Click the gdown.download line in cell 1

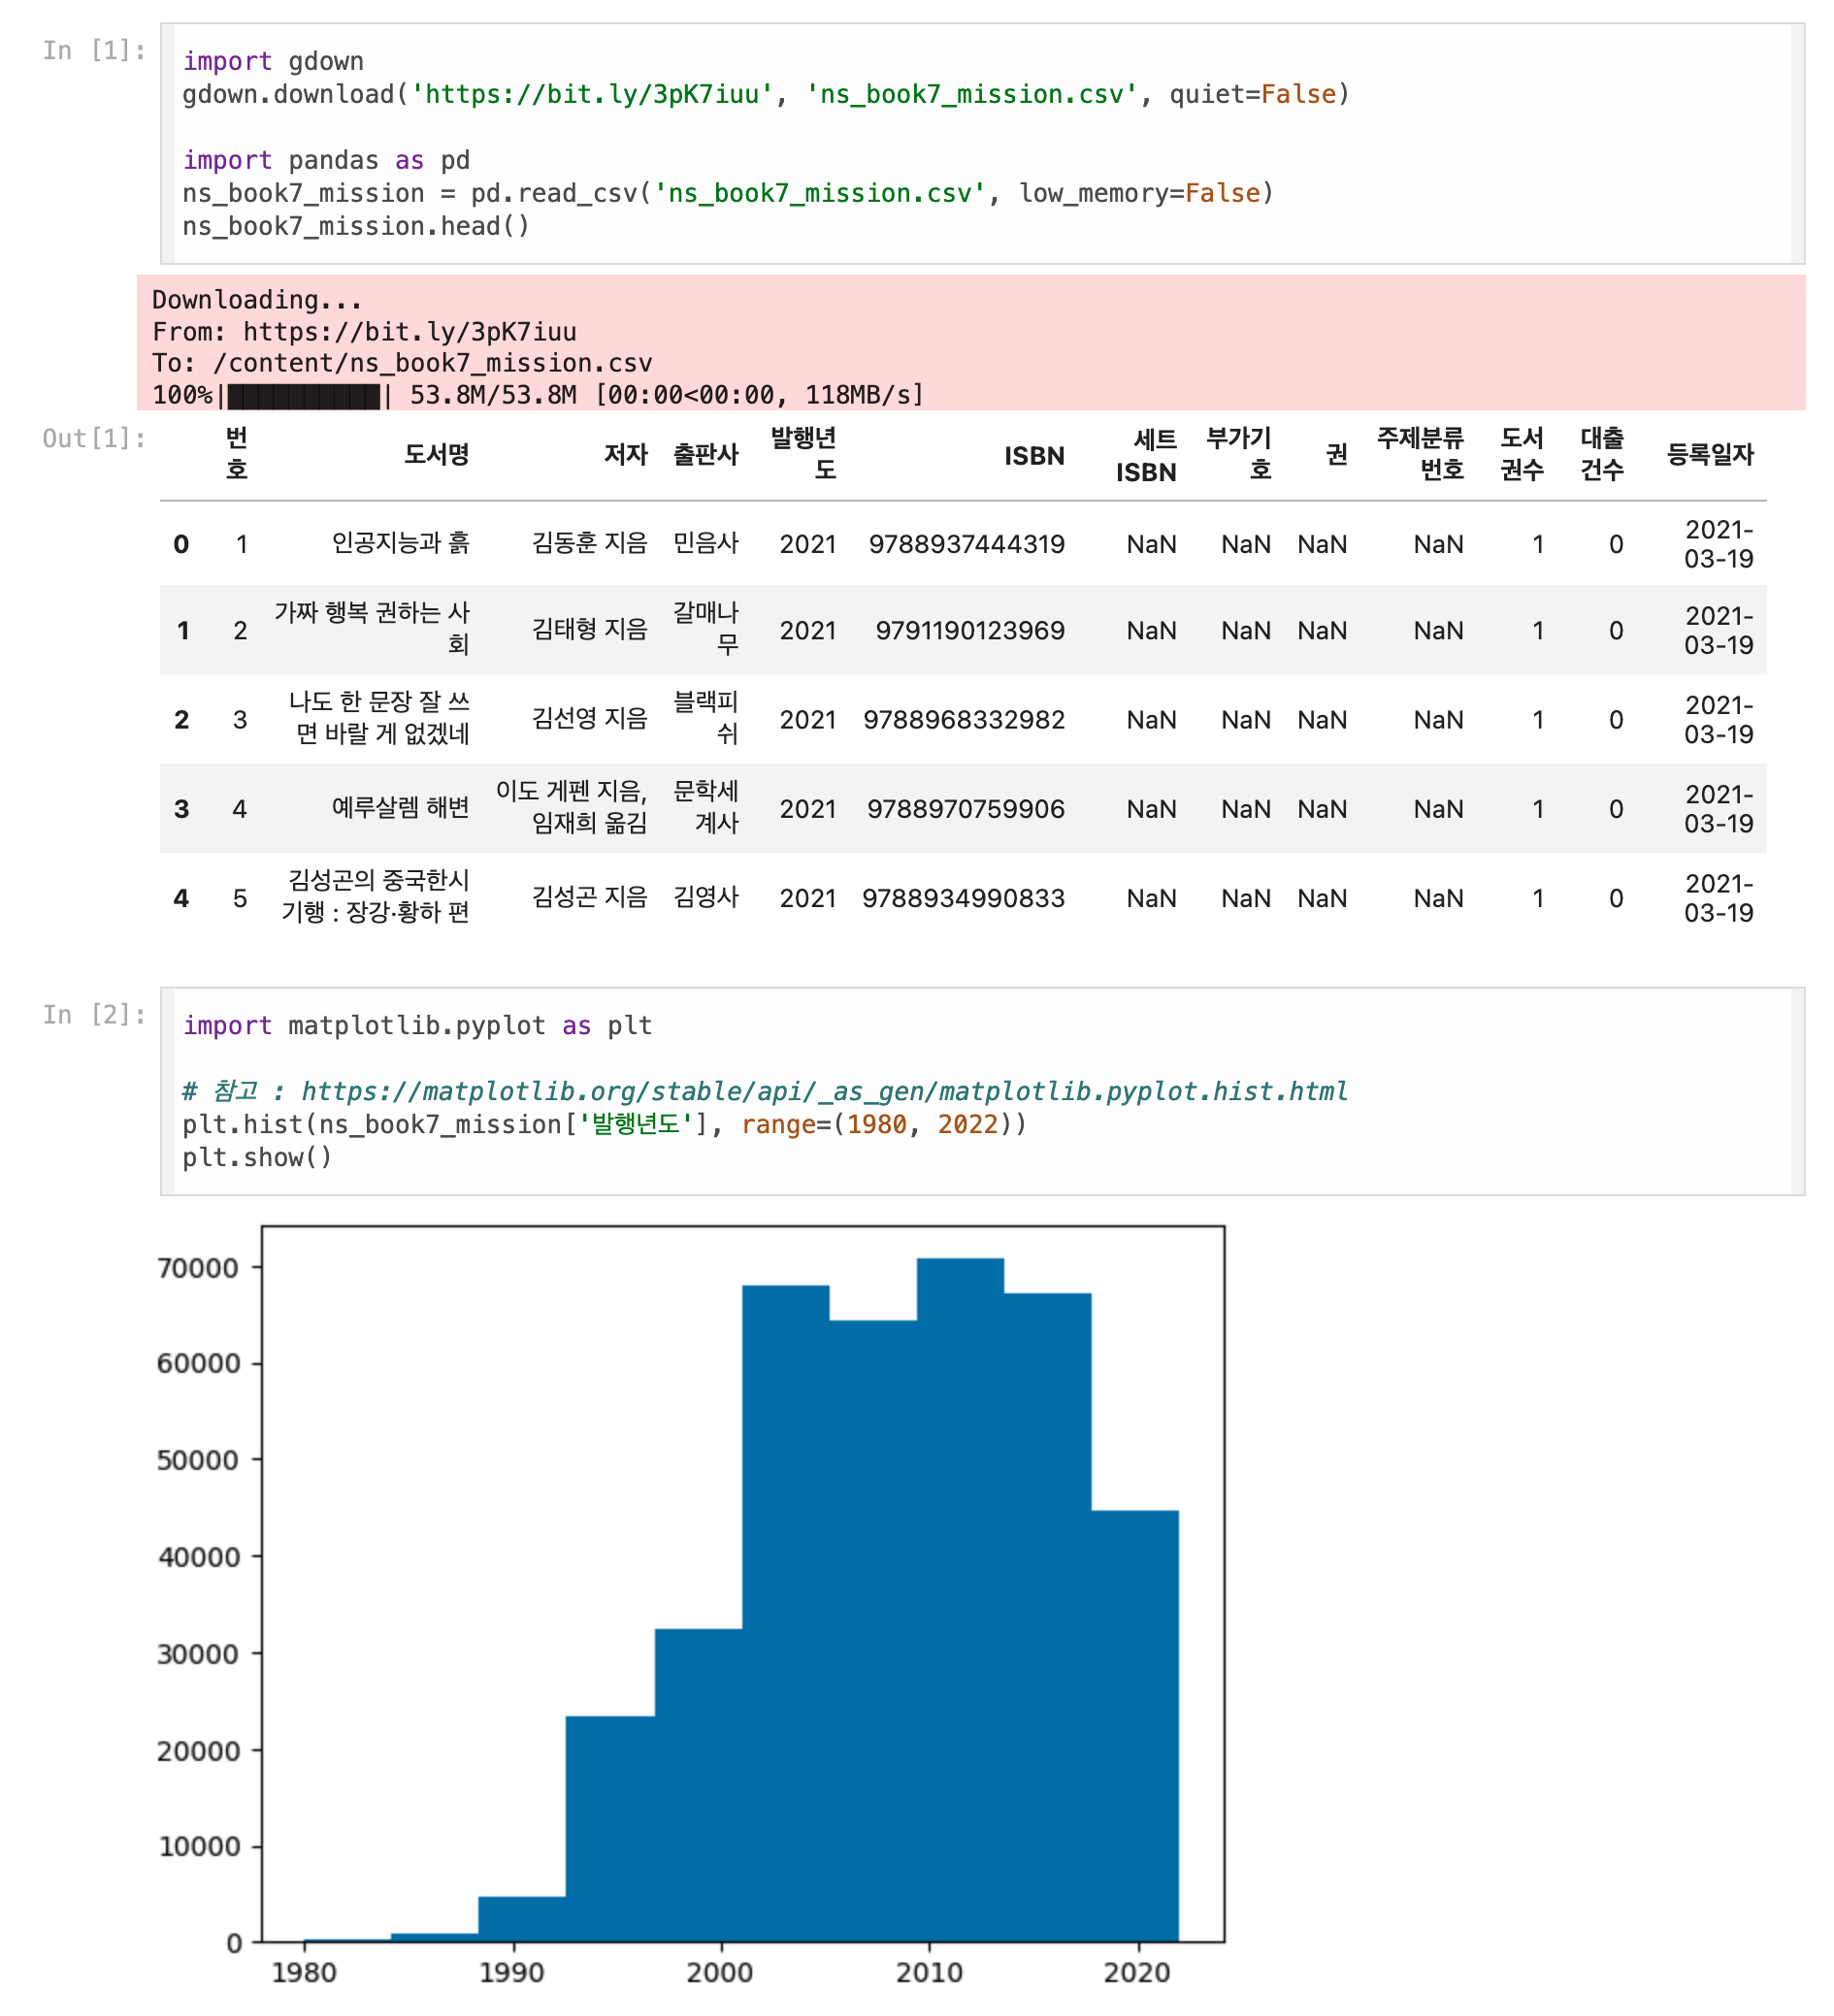[x=765, y=94]
